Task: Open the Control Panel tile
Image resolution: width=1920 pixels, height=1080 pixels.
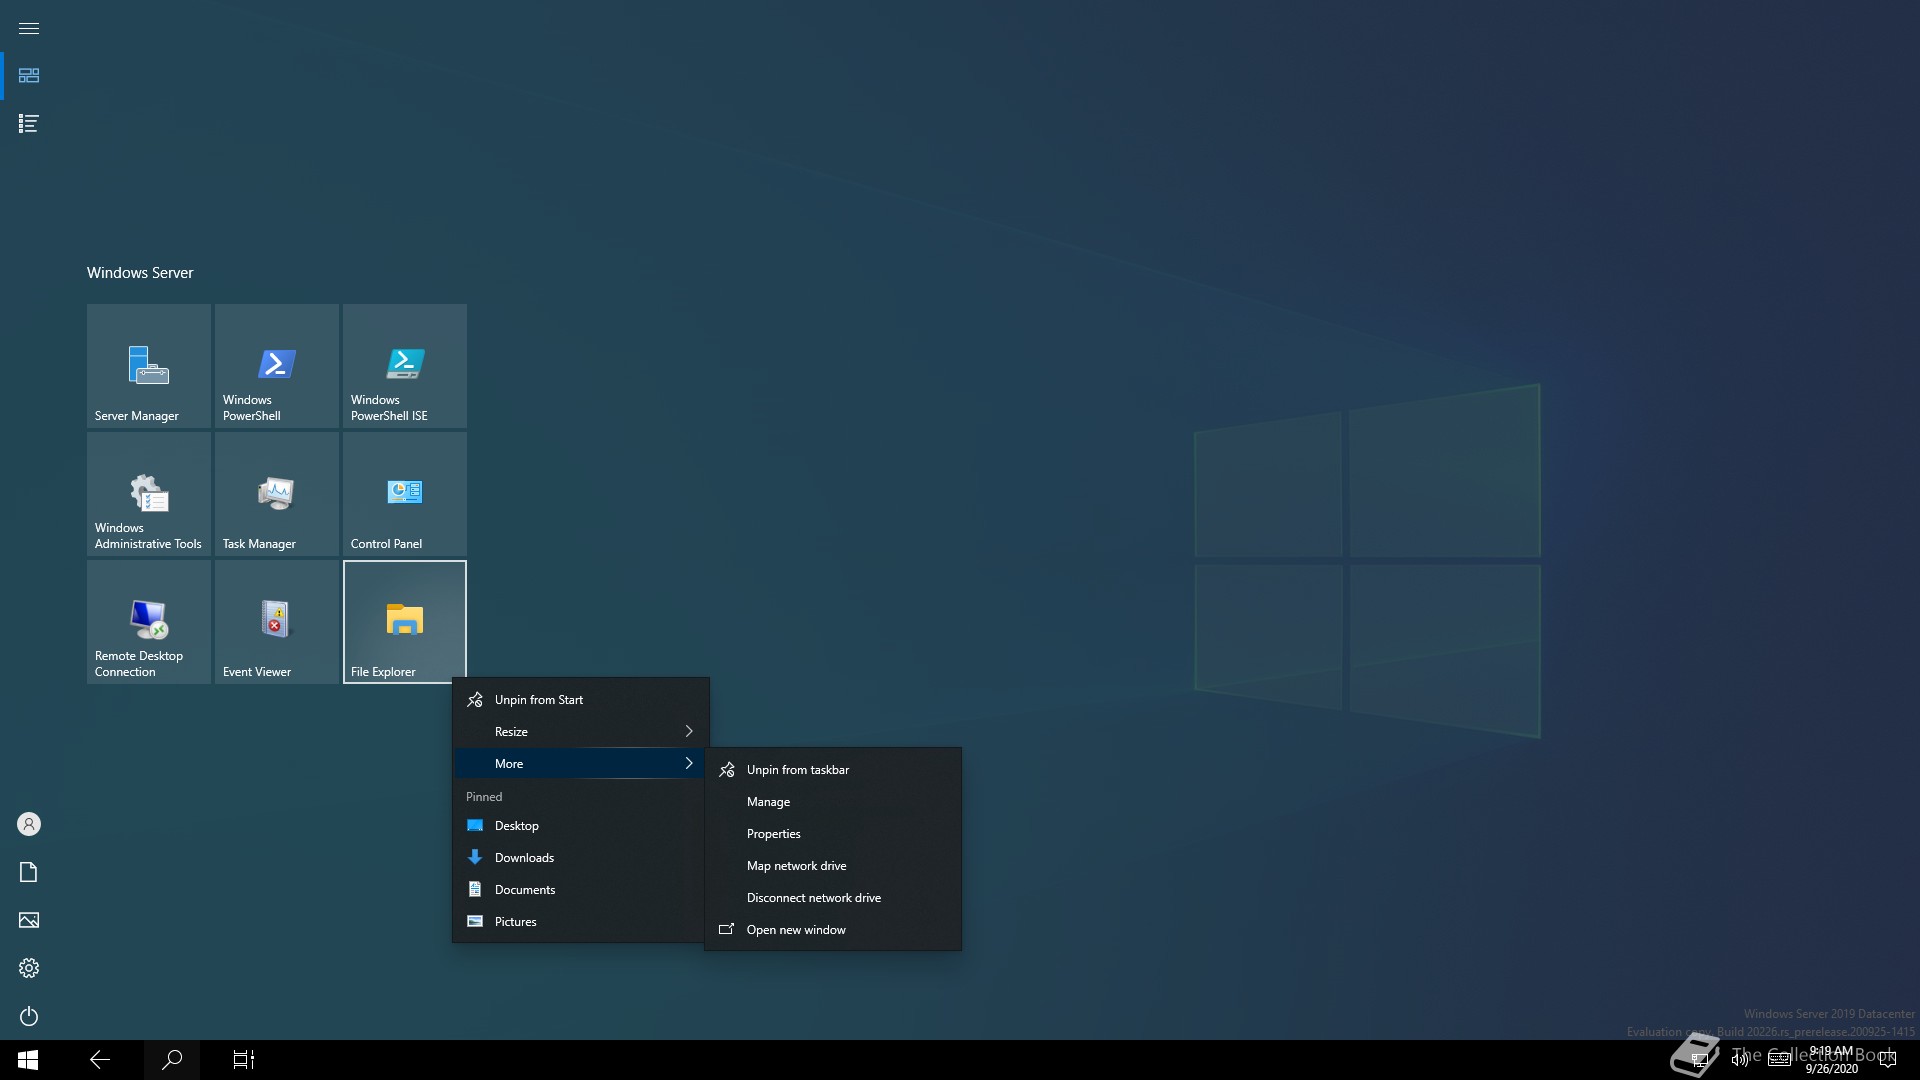Action: coord(404,494)
